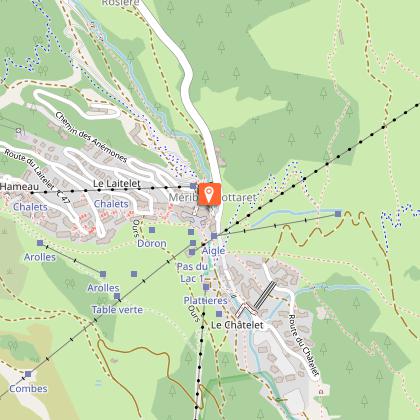Image resolution: width=420 pixels, height=420 pixels.
Task: Click the Table verte label text
Action: point(117,310)
